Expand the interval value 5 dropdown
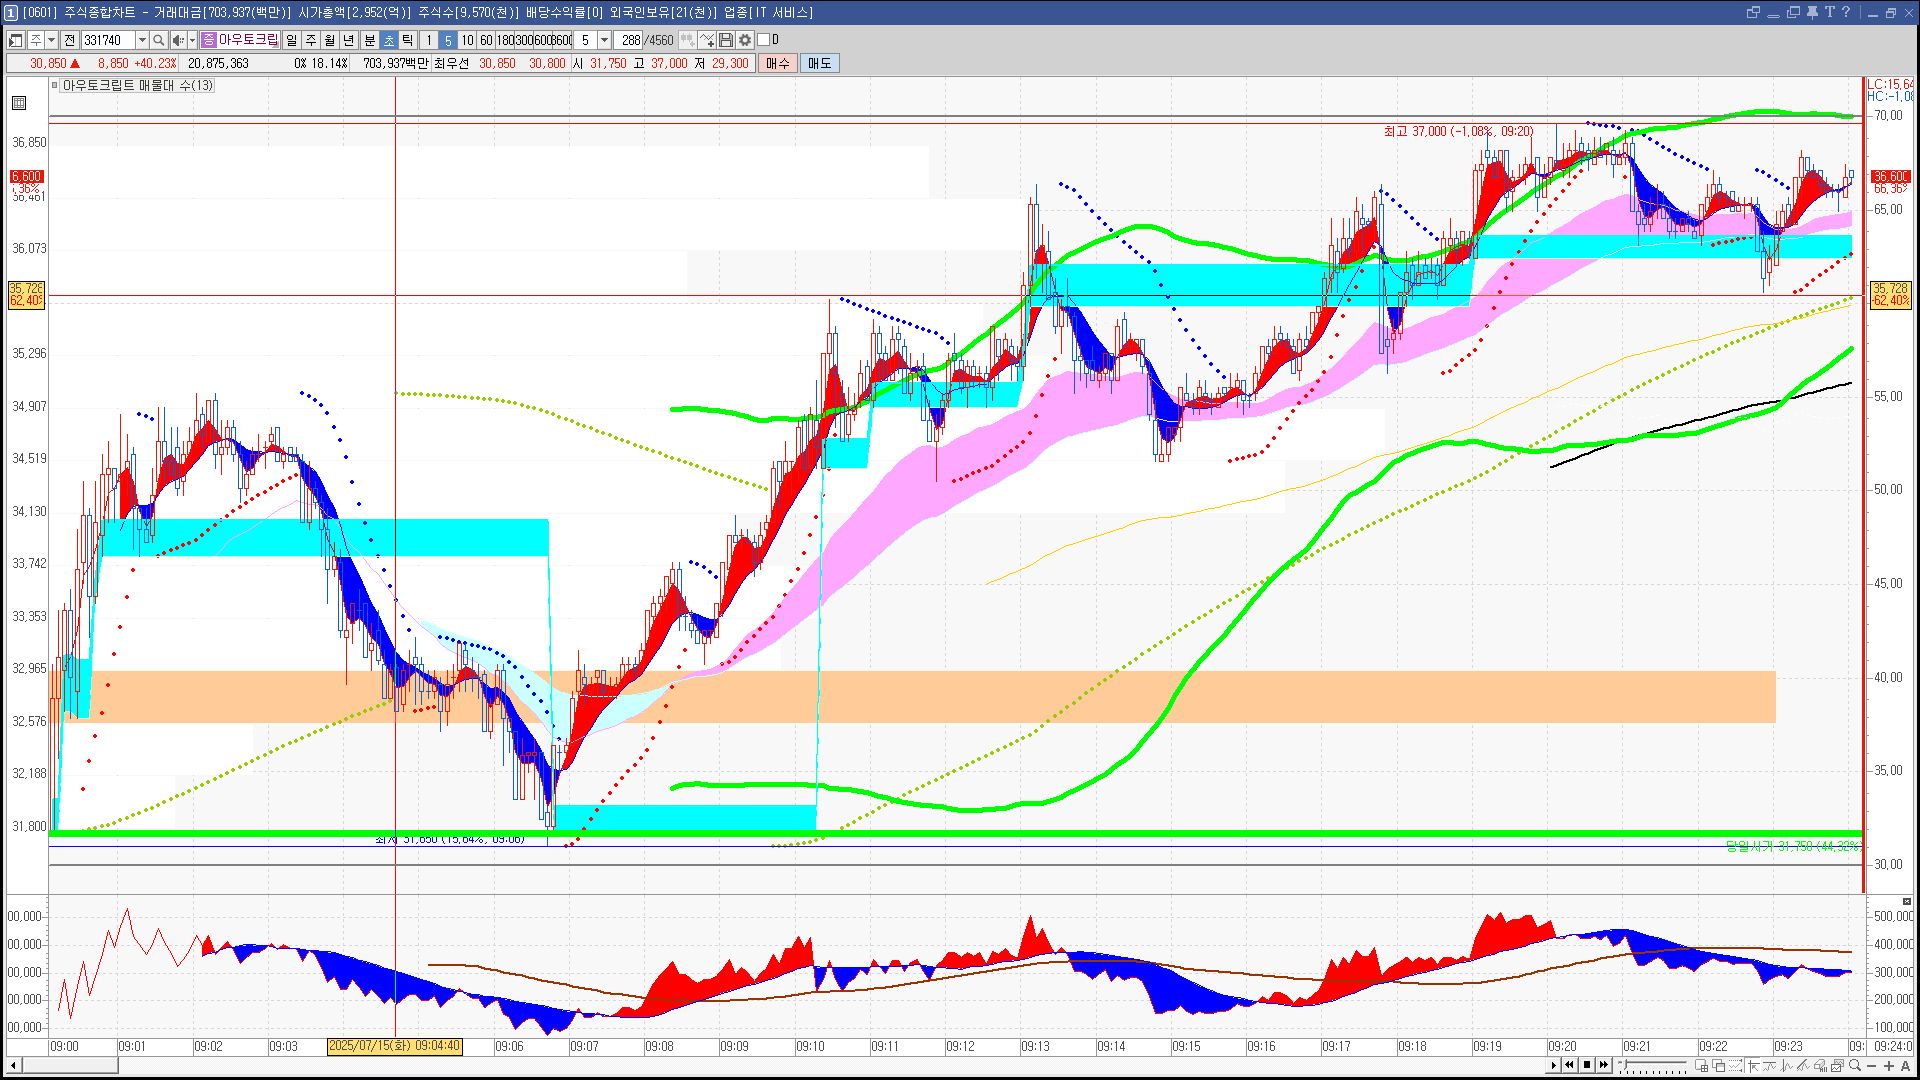Viewport: 1920px width, 1080px height. [x=604, y=40]
